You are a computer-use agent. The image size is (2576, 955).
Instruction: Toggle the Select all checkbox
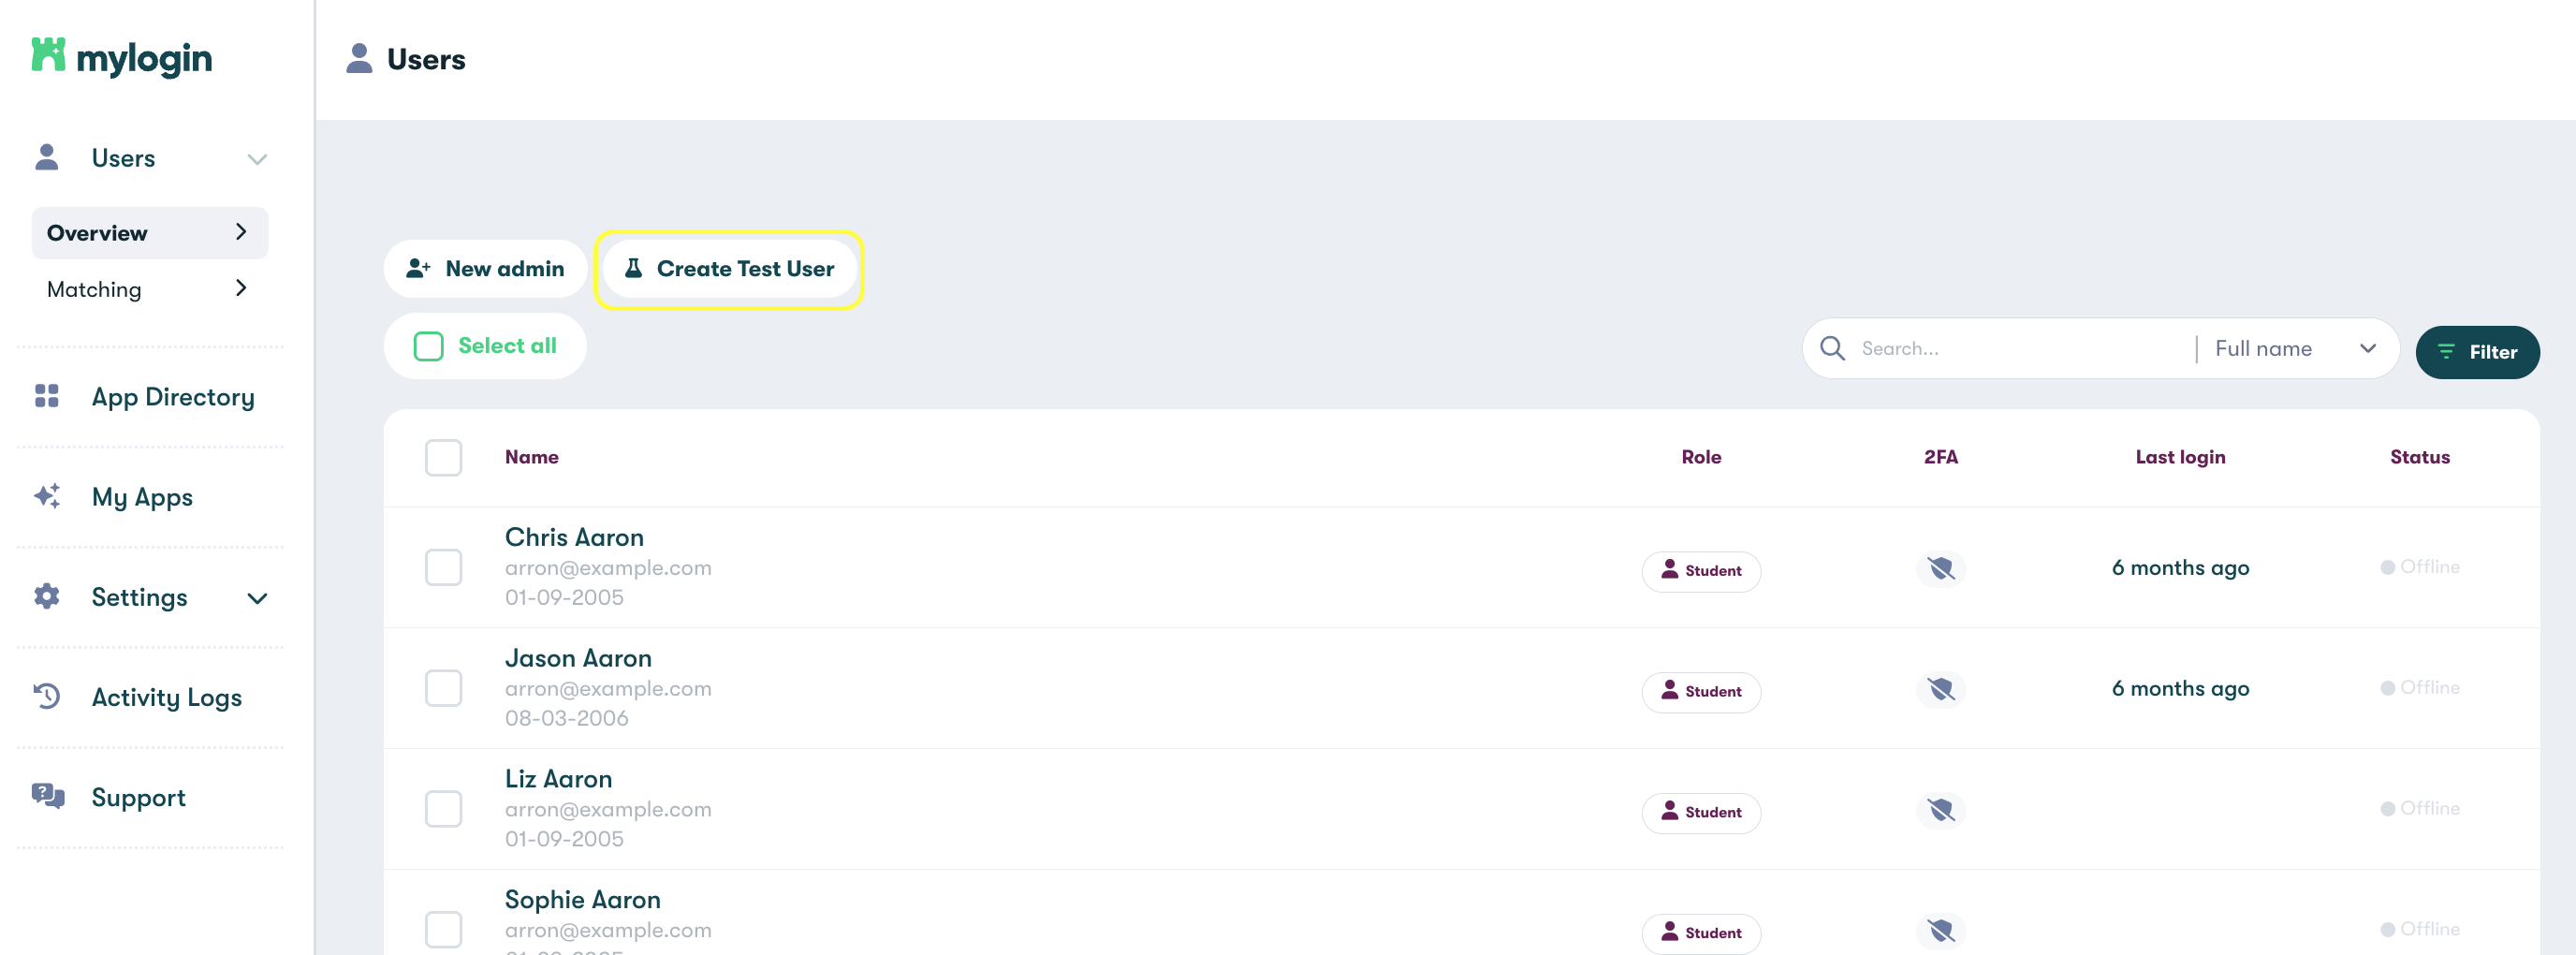tap(428, 345)
